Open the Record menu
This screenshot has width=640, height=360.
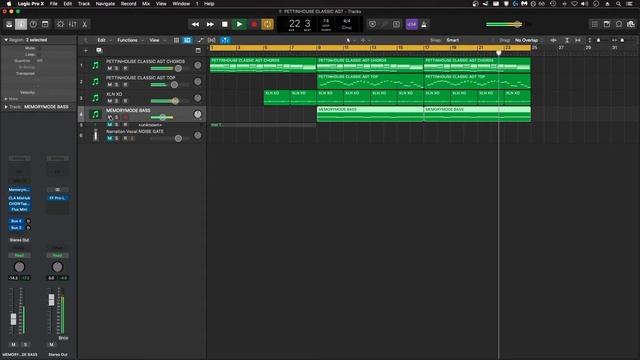pyautogui.click(x=128, y=4)
